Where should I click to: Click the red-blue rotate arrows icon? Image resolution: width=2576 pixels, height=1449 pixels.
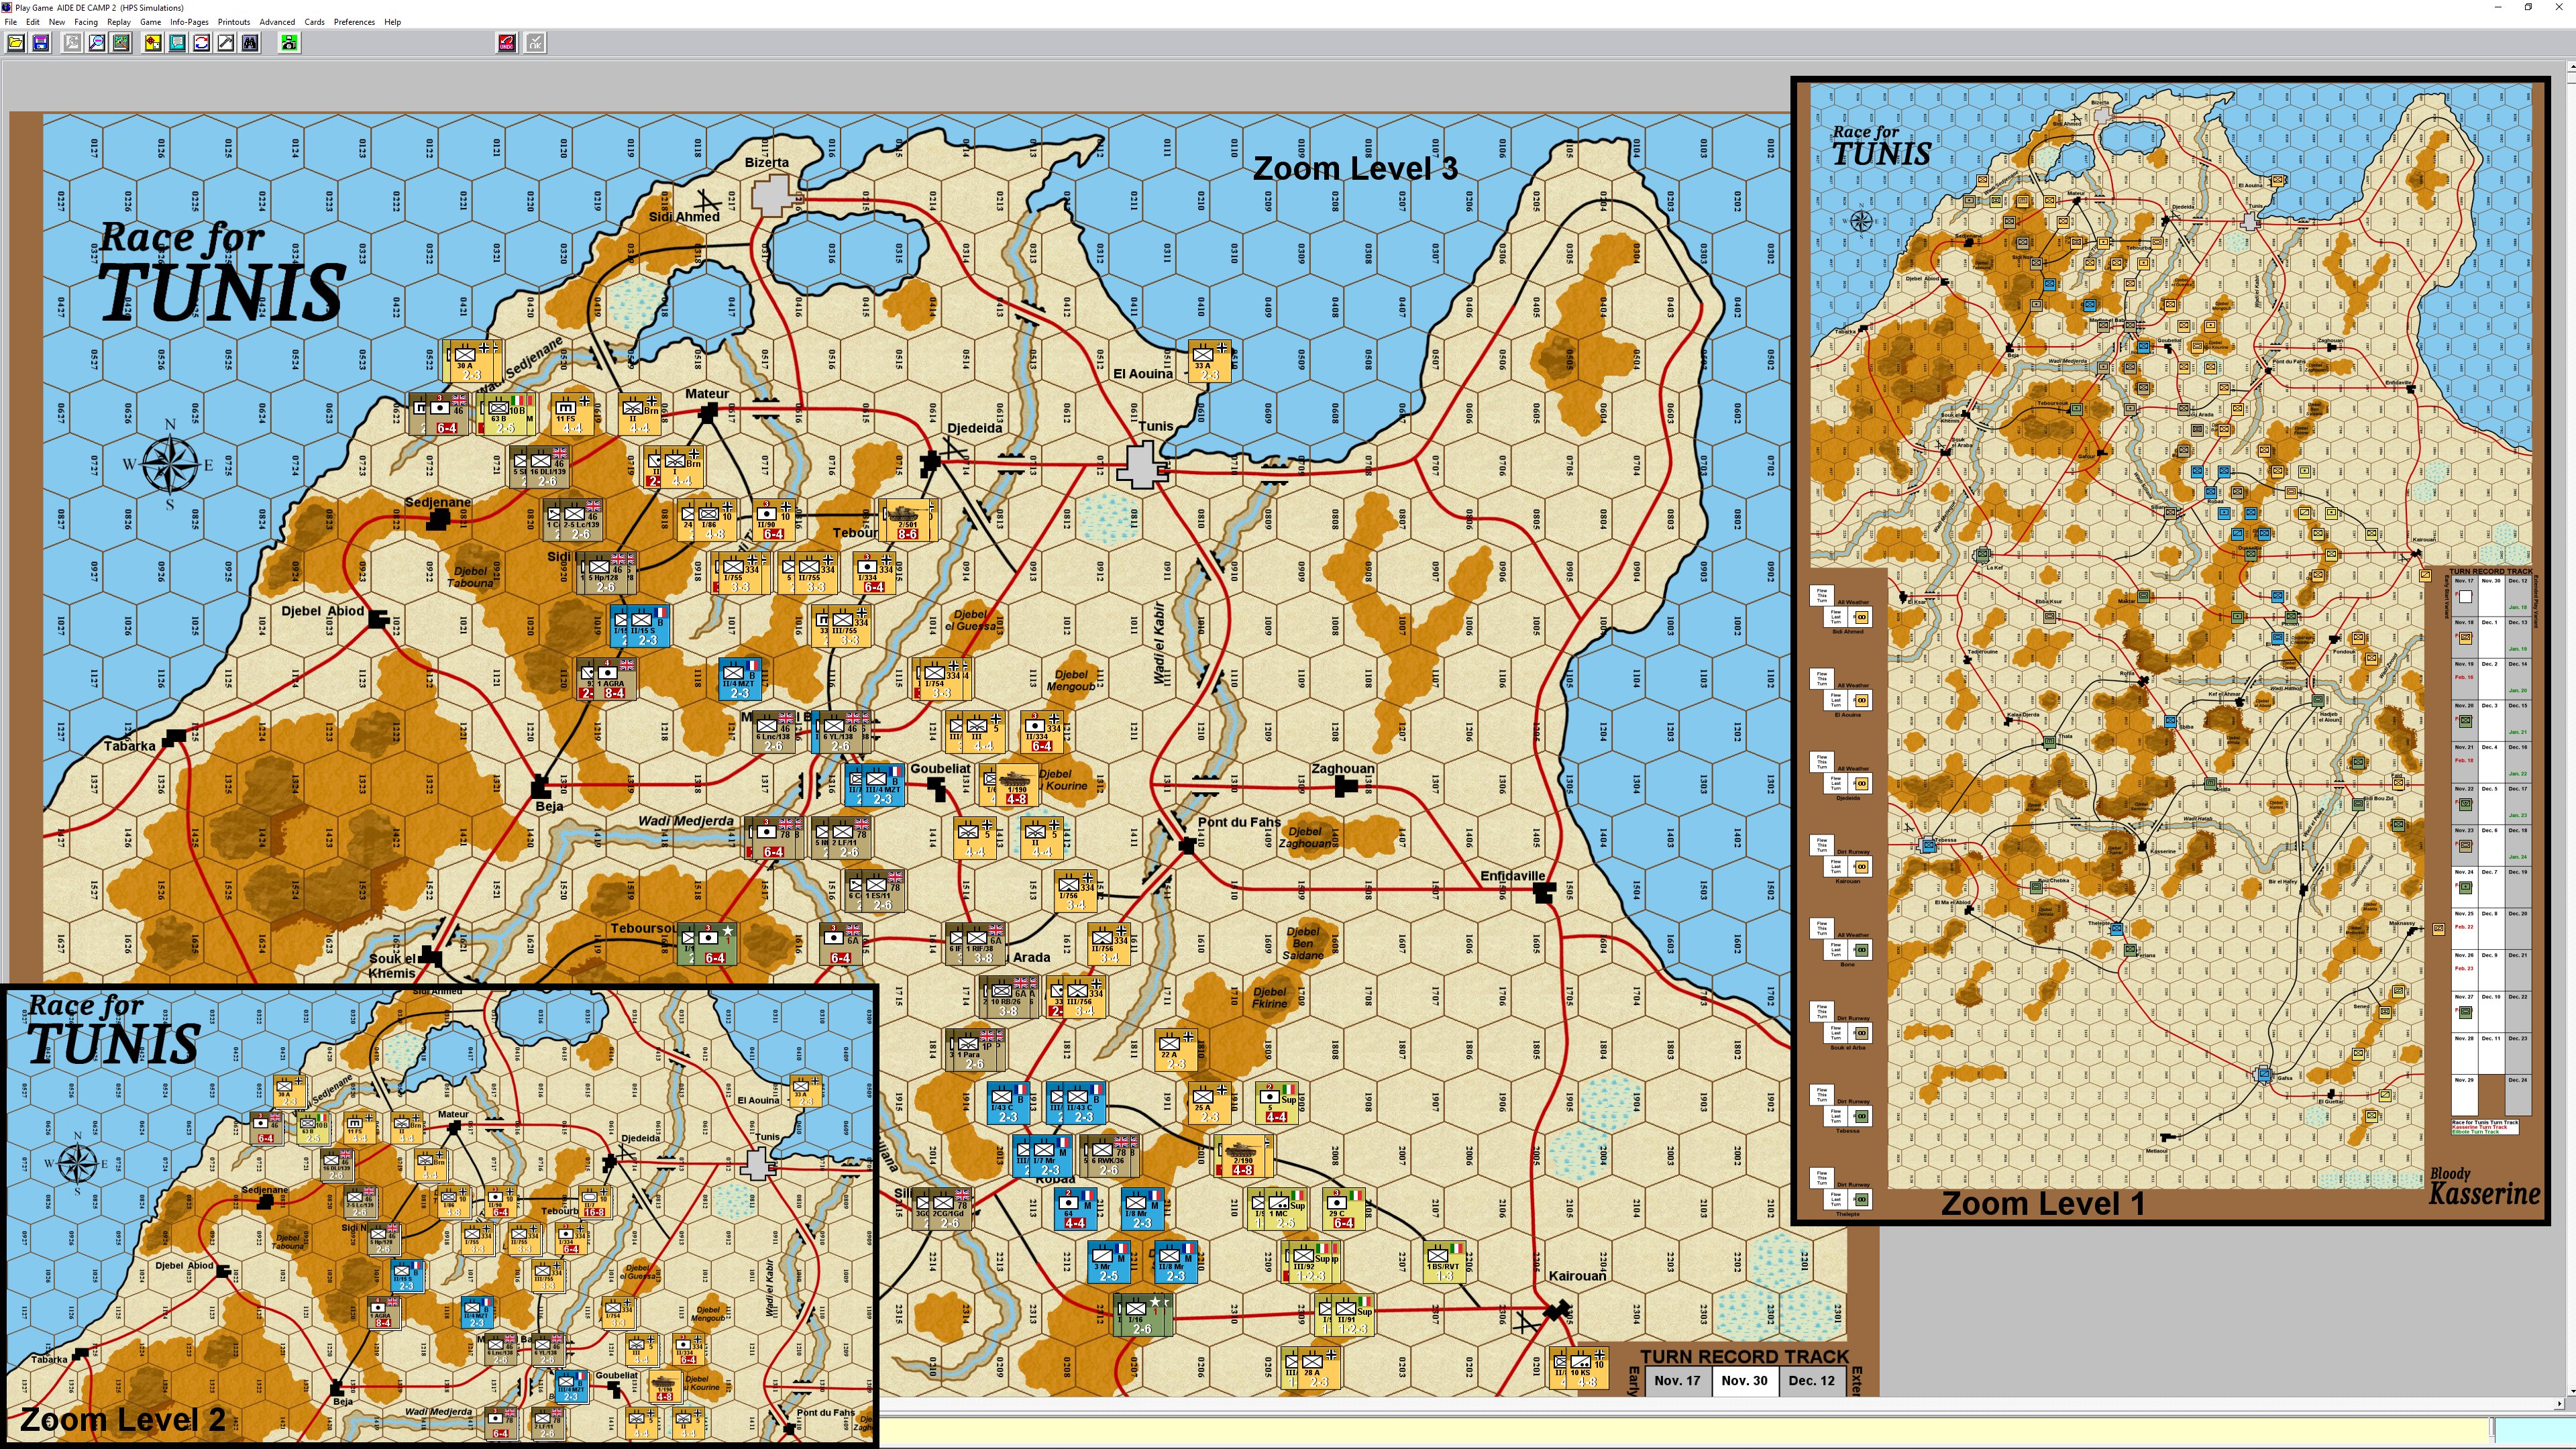click(201, 43)
